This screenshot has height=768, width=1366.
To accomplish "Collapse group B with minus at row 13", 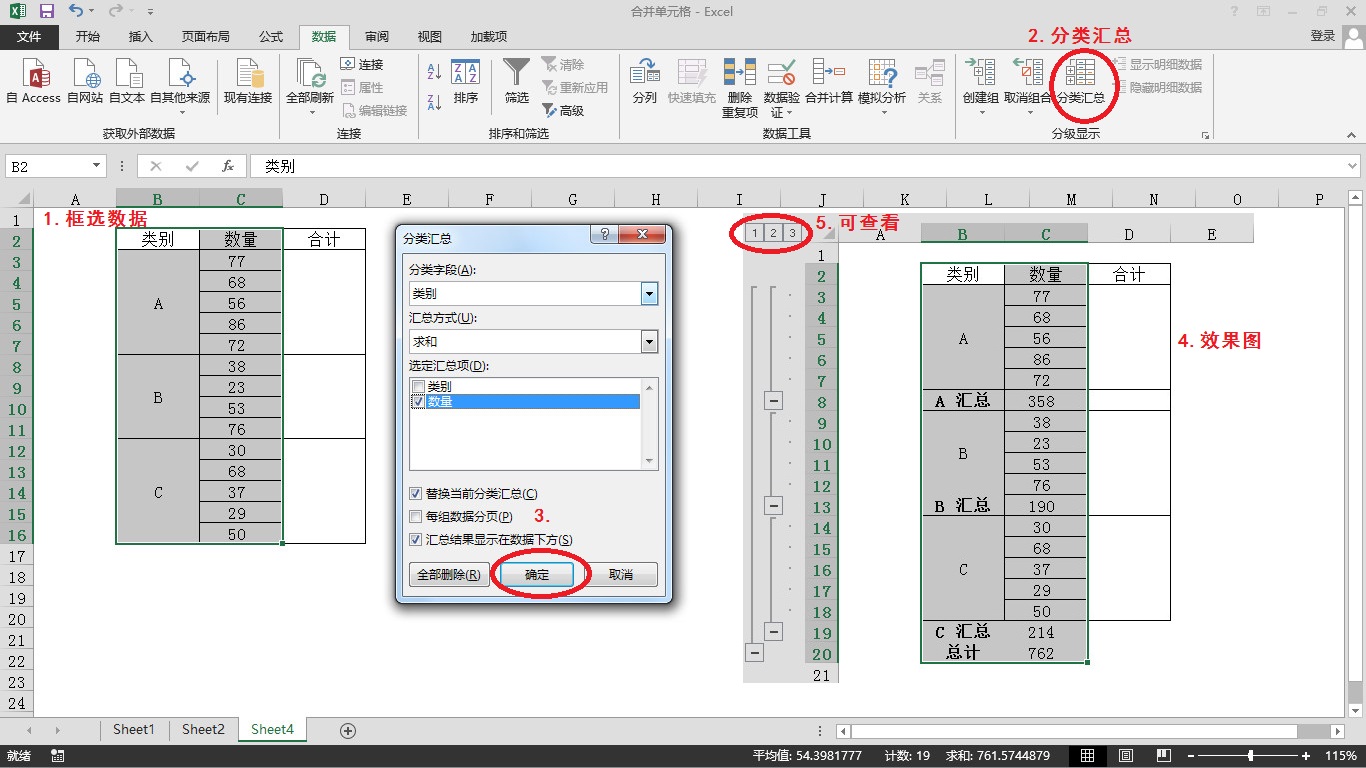I will (x=773, y=506).
